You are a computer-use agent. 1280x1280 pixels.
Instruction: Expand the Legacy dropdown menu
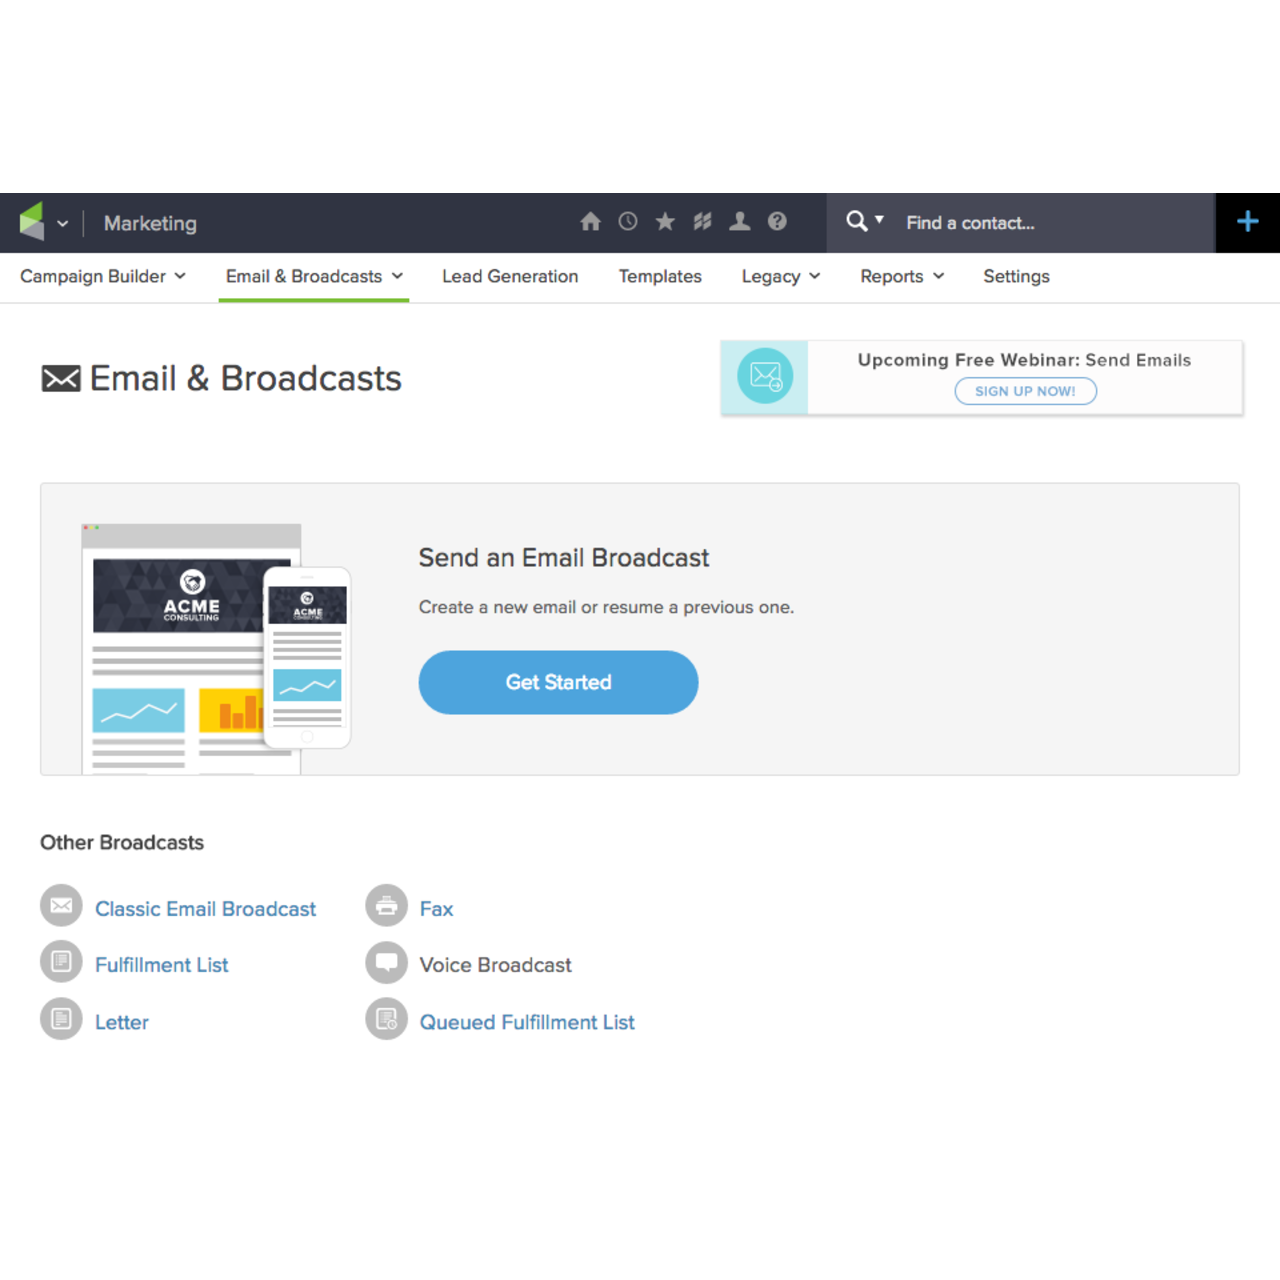coord(780,276)
